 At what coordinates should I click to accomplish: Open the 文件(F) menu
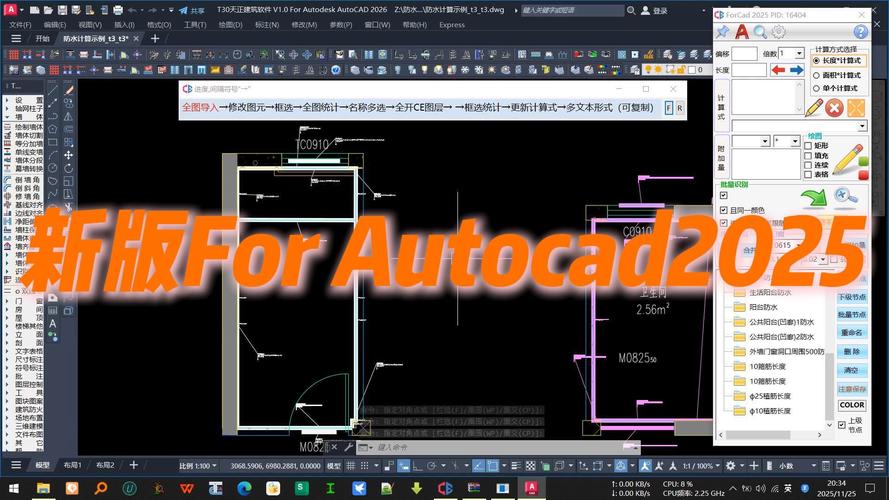coord(20,25)
